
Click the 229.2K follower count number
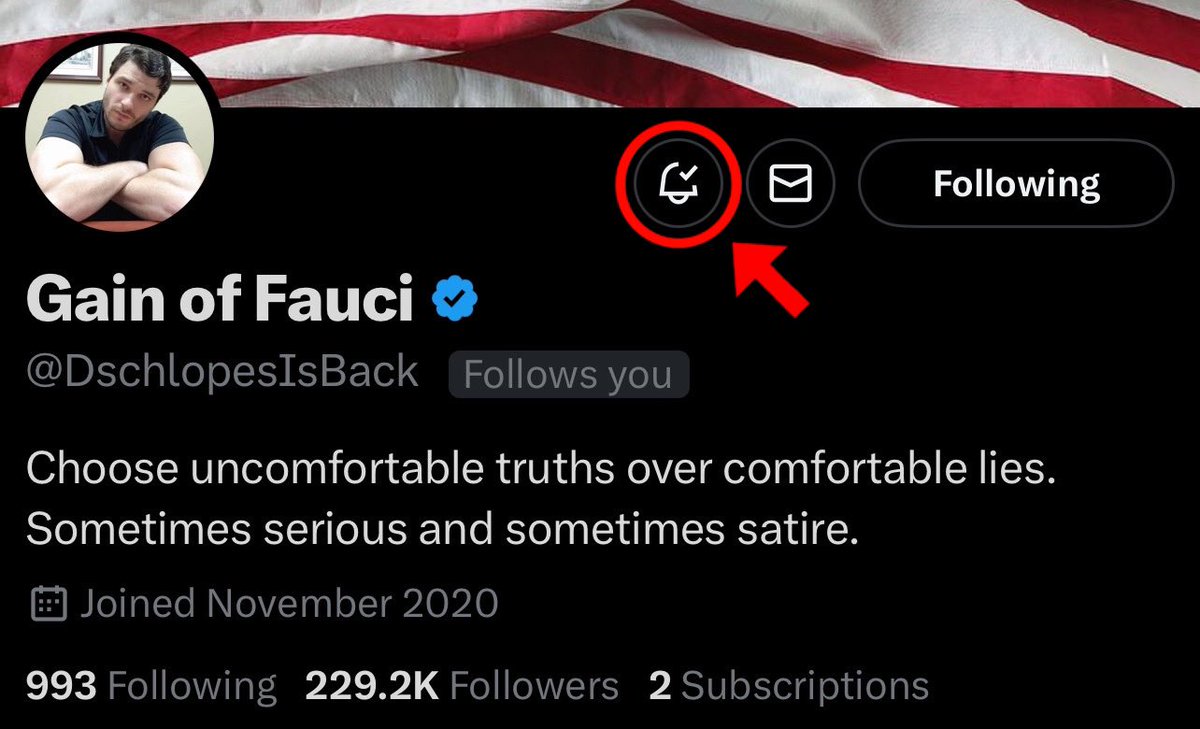[372, 686]
